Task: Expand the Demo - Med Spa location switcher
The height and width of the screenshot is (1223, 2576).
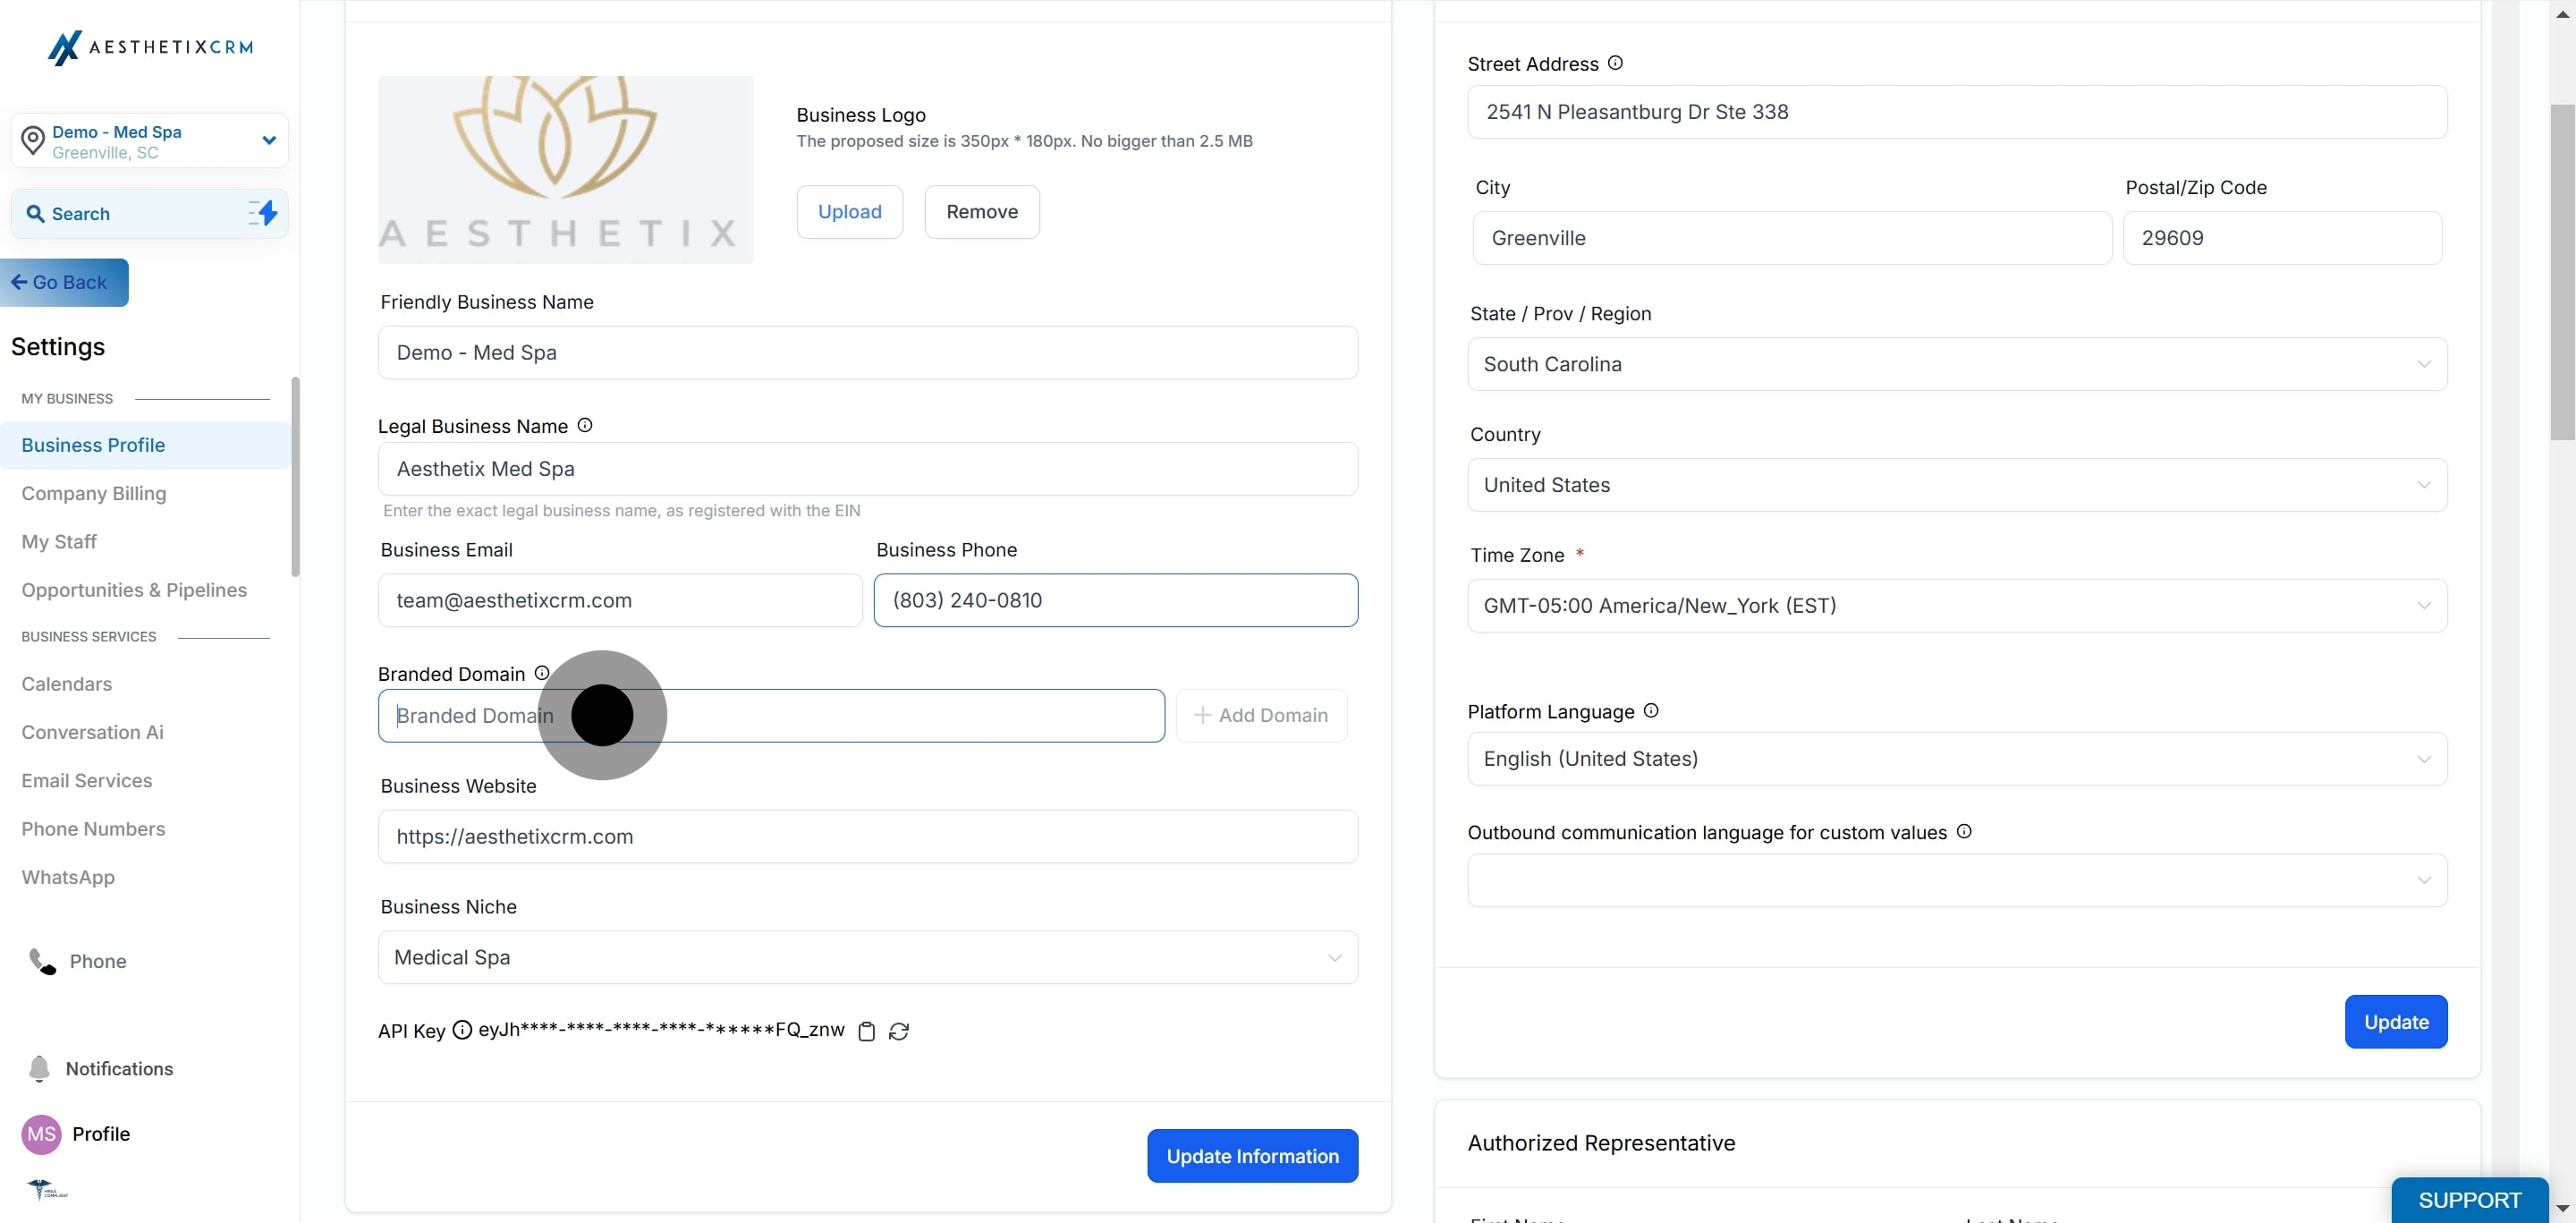Action: coord(268,140)
